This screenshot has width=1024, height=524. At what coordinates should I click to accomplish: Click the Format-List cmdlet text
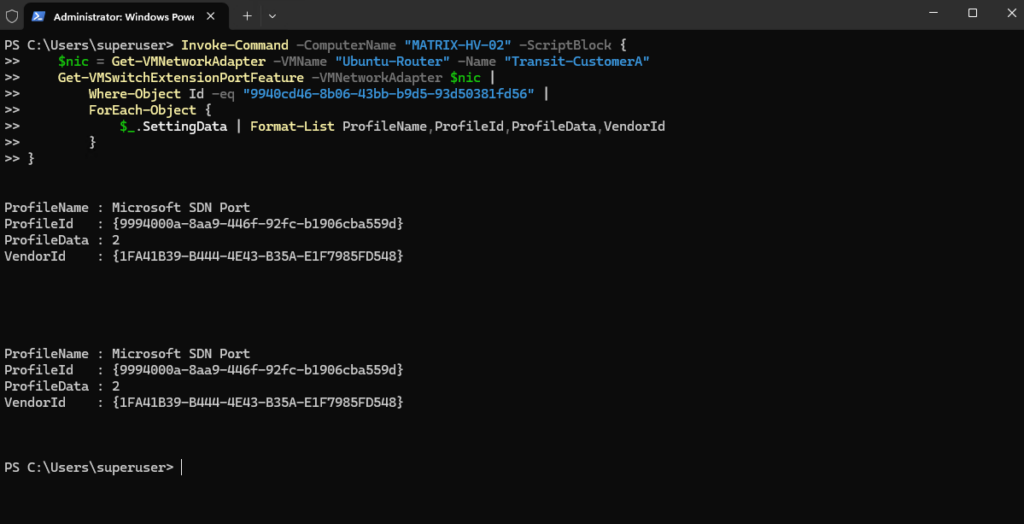(x=293, y=126)
